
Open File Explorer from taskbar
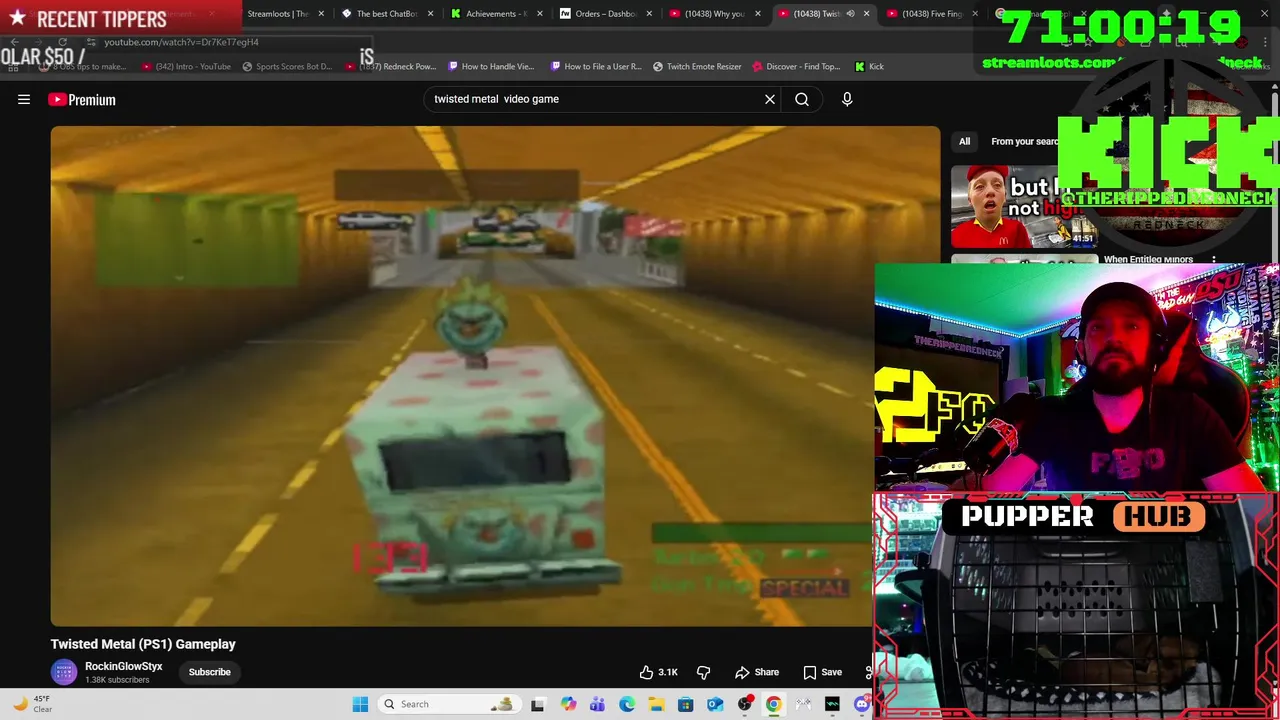(x=656, y=704)
